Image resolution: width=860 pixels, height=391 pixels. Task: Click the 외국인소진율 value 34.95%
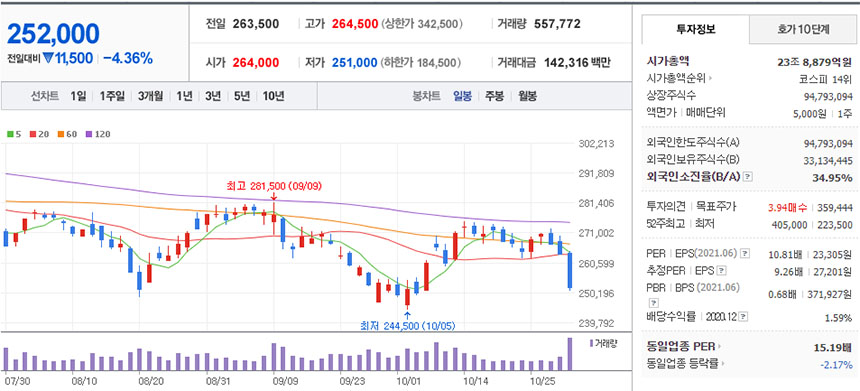click(833, 178)
